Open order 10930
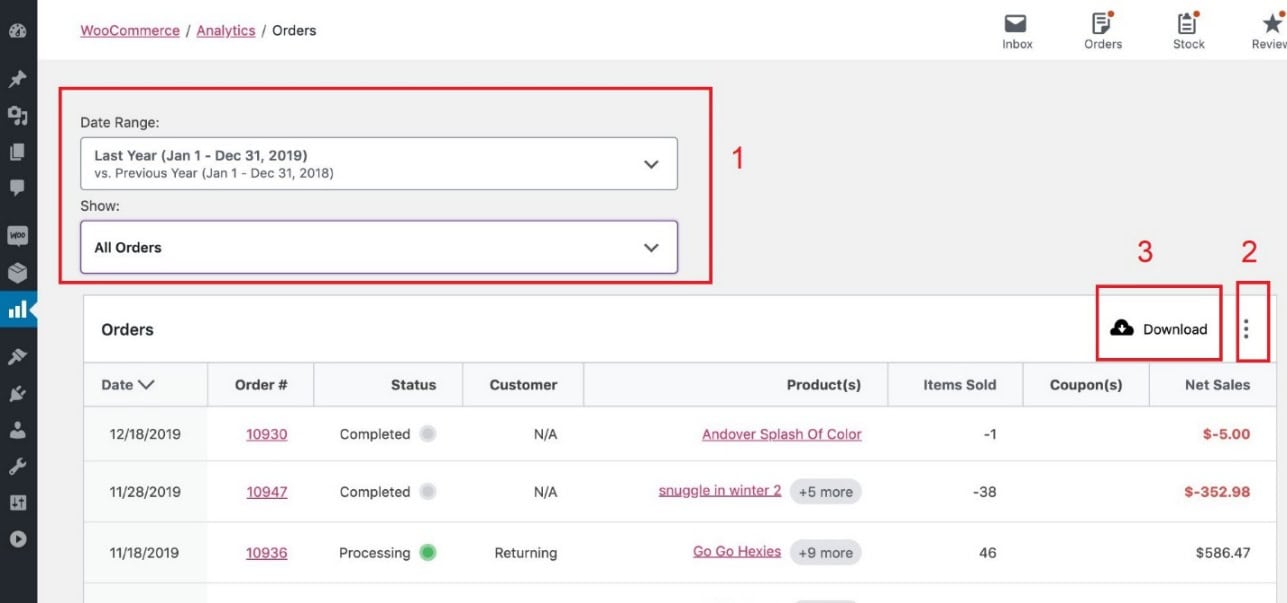The image size is (1287, 603). (265, 433)
